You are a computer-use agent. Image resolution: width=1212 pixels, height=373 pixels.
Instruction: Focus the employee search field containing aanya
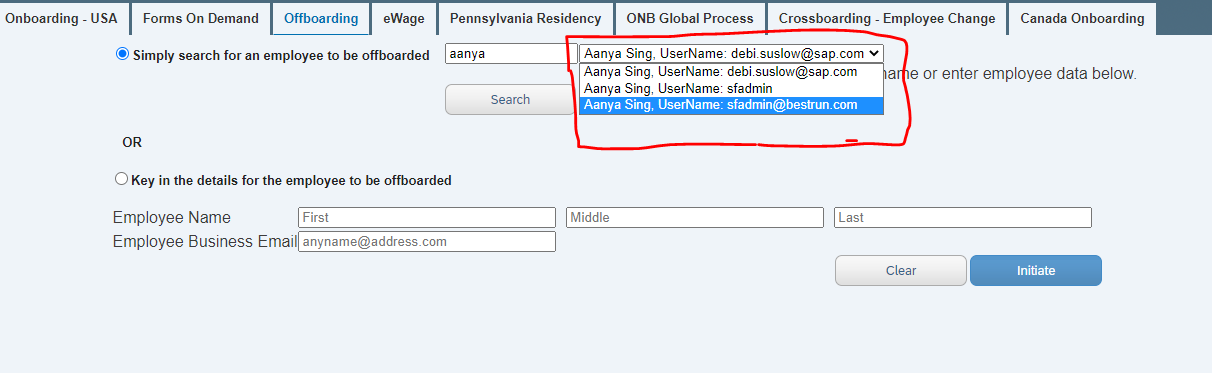511,54
